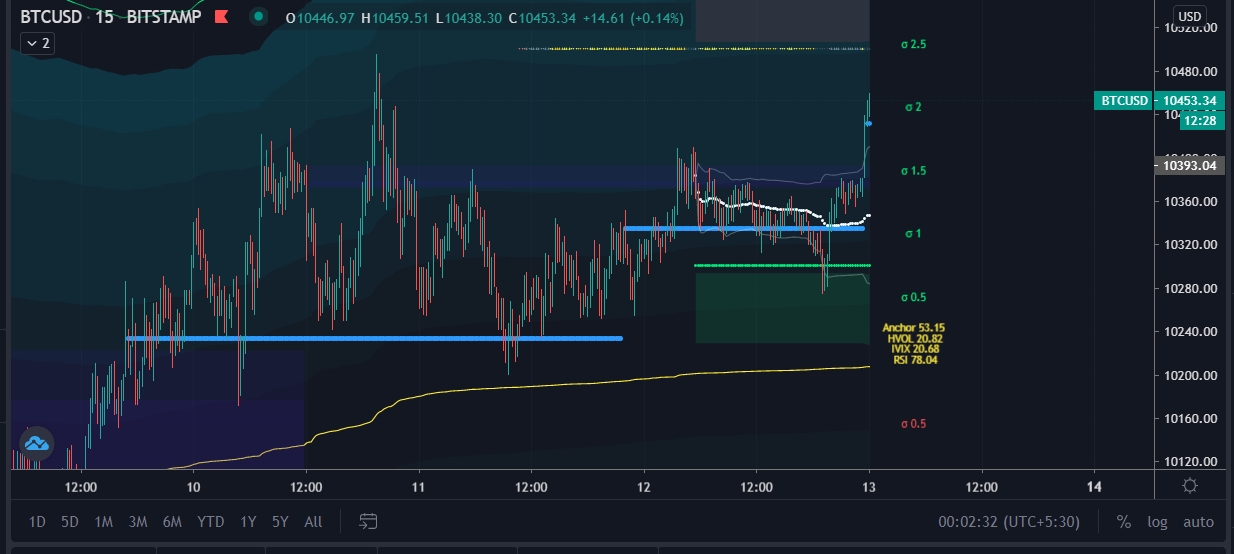
Task: Click the open value O10446.97
Action: (x=320, y=18)
